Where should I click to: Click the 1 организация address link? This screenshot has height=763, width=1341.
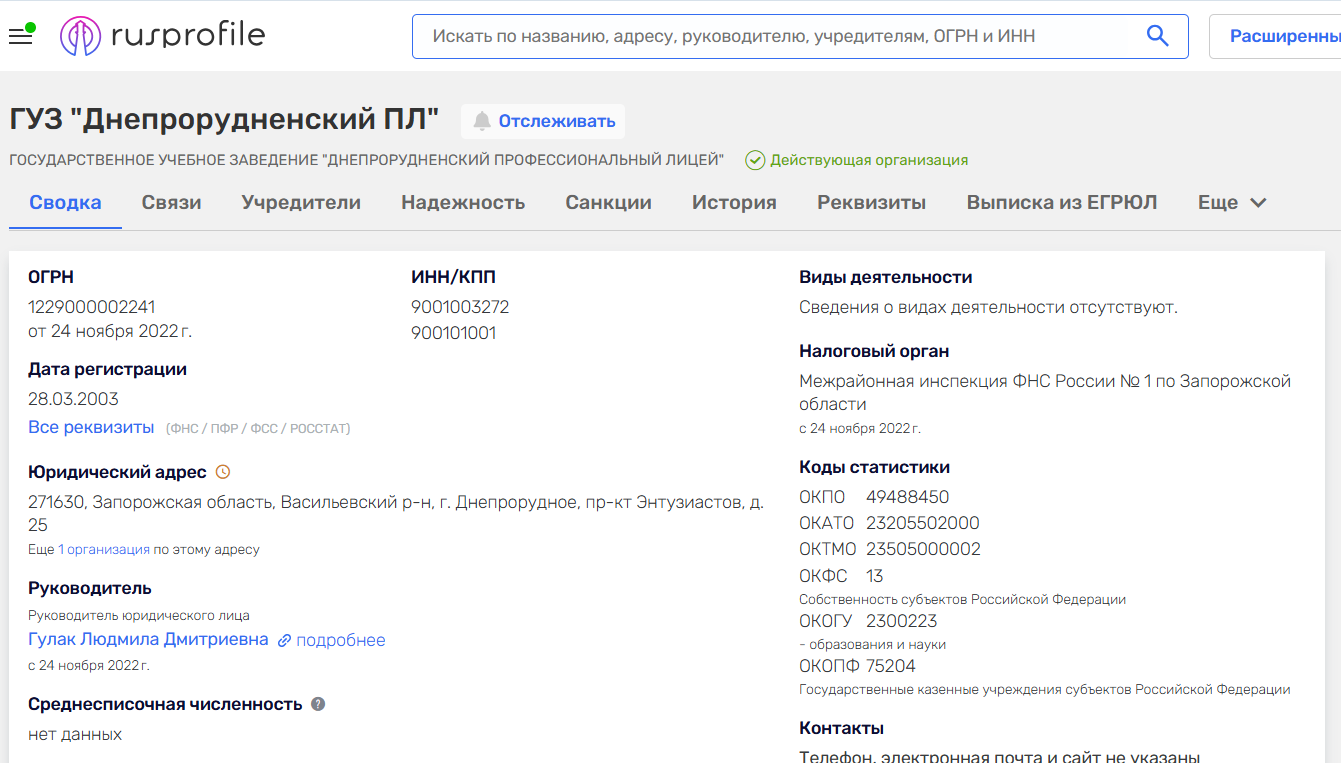(x=104, y=550)
